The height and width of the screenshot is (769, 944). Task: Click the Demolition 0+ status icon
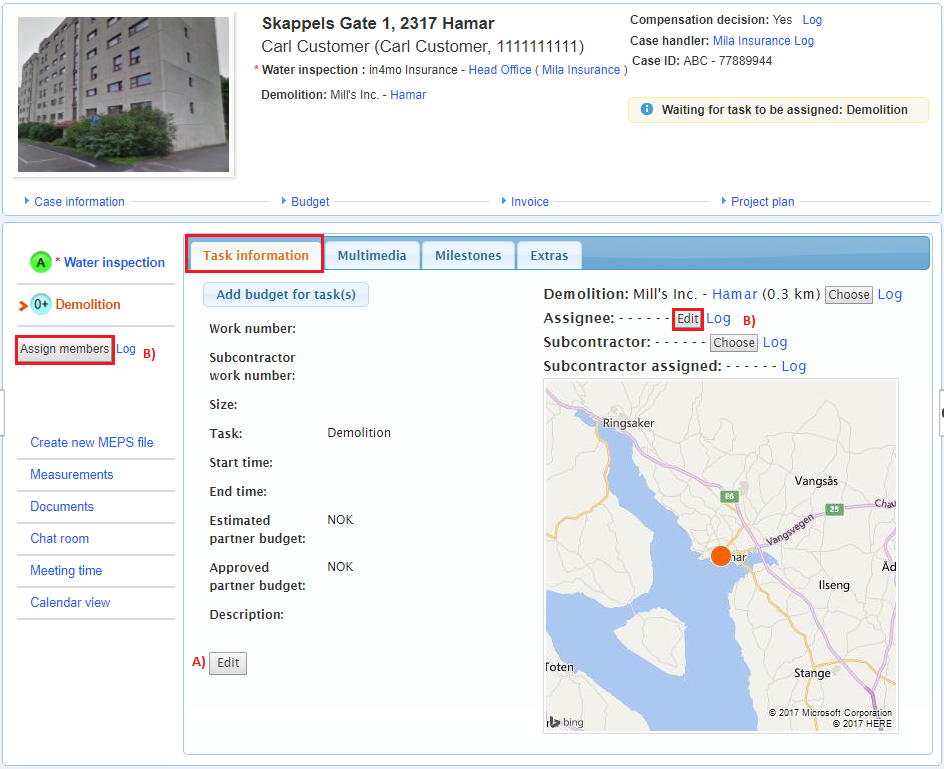41,305
